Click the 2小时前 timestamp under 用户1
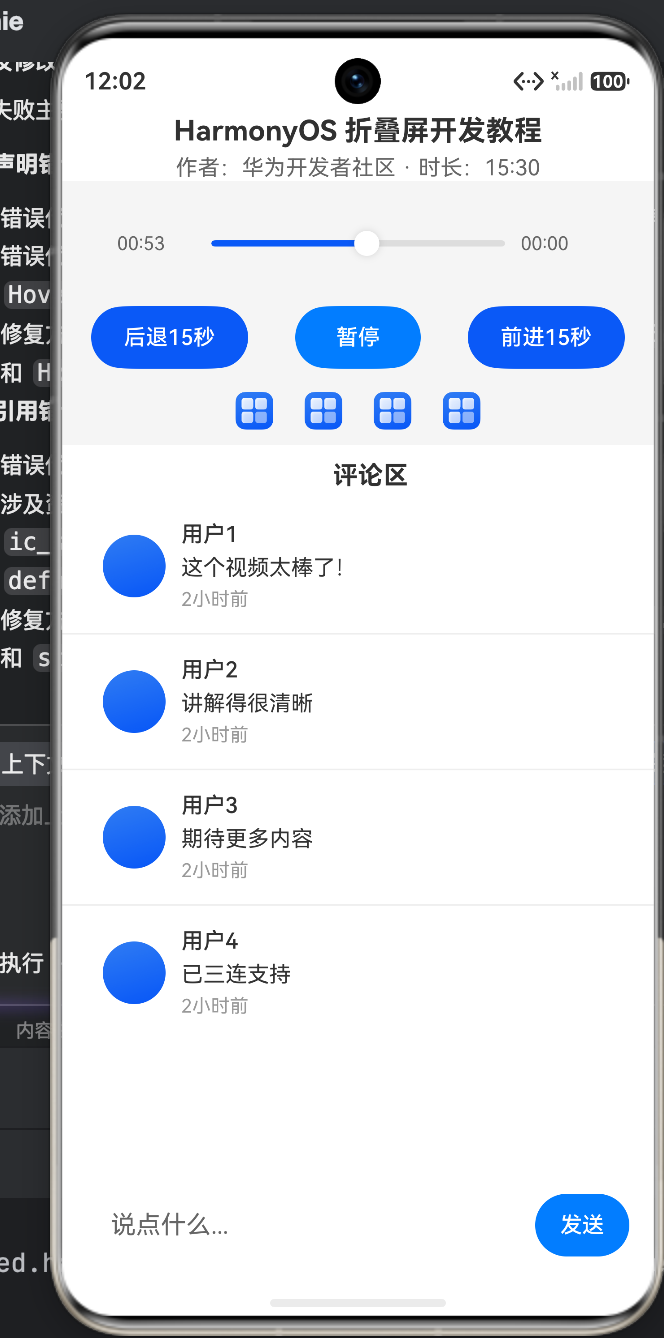 click(x=215, y=599)
